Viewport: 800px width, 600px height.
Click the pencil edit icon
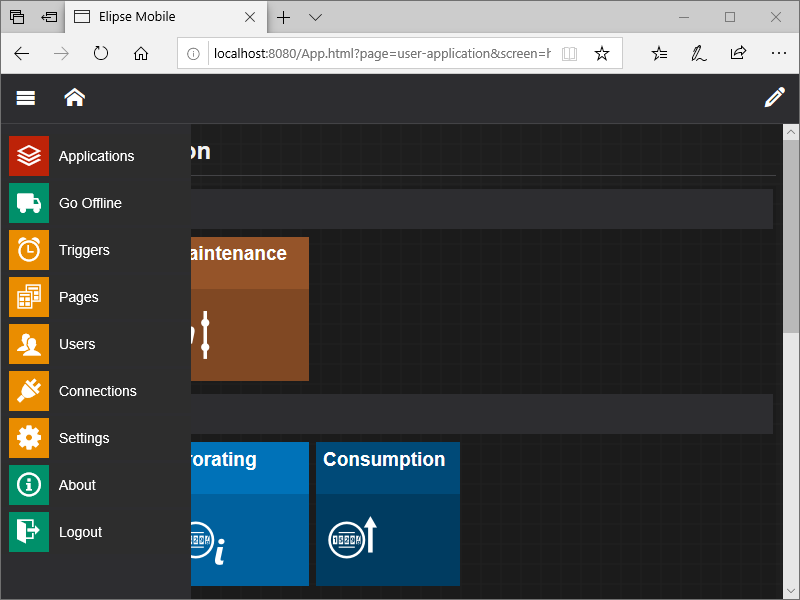point(774,98)
